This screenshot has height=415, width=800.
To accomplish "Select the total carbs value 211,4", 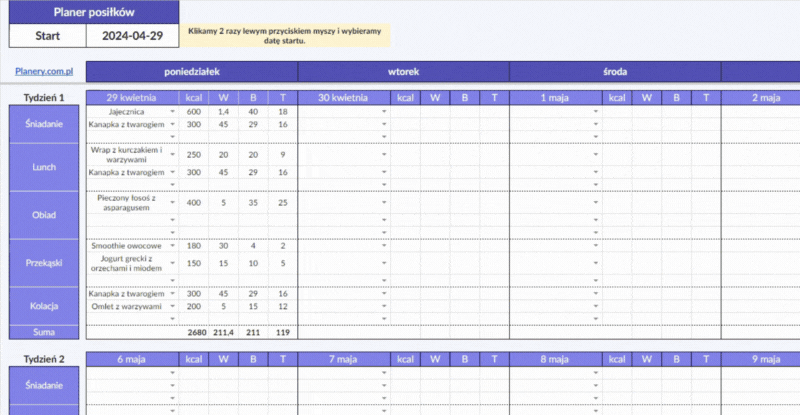I will pos(223,332).
